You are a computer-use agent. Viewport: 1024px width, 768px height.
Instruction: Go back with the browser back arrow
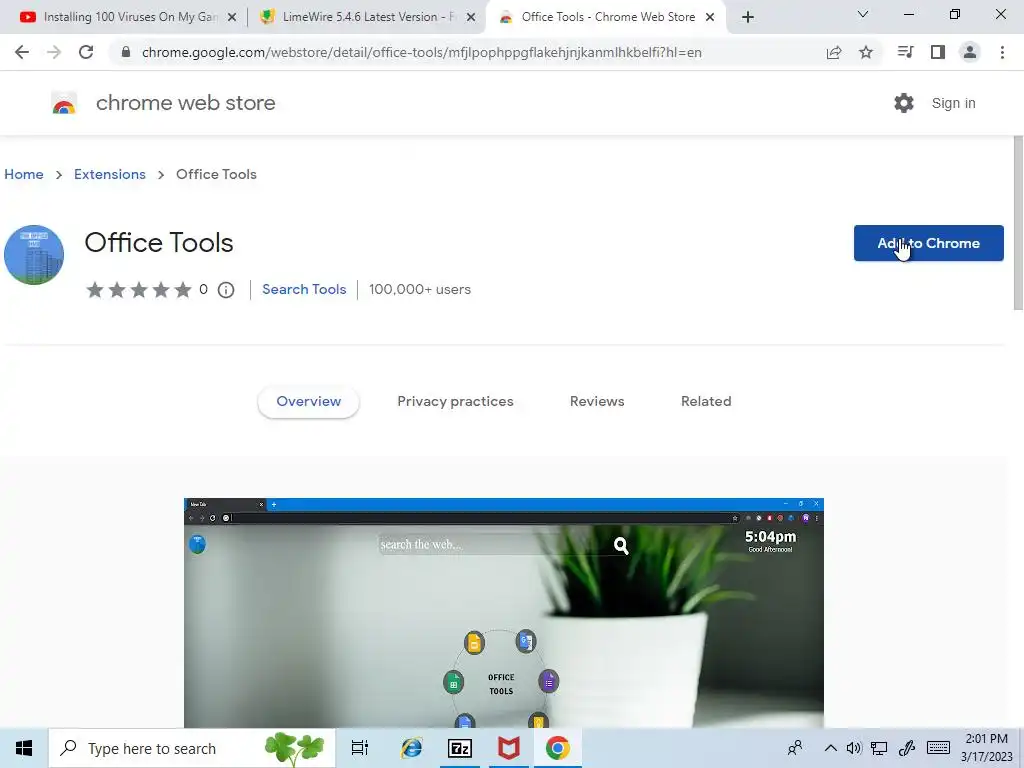pos(22,52)
